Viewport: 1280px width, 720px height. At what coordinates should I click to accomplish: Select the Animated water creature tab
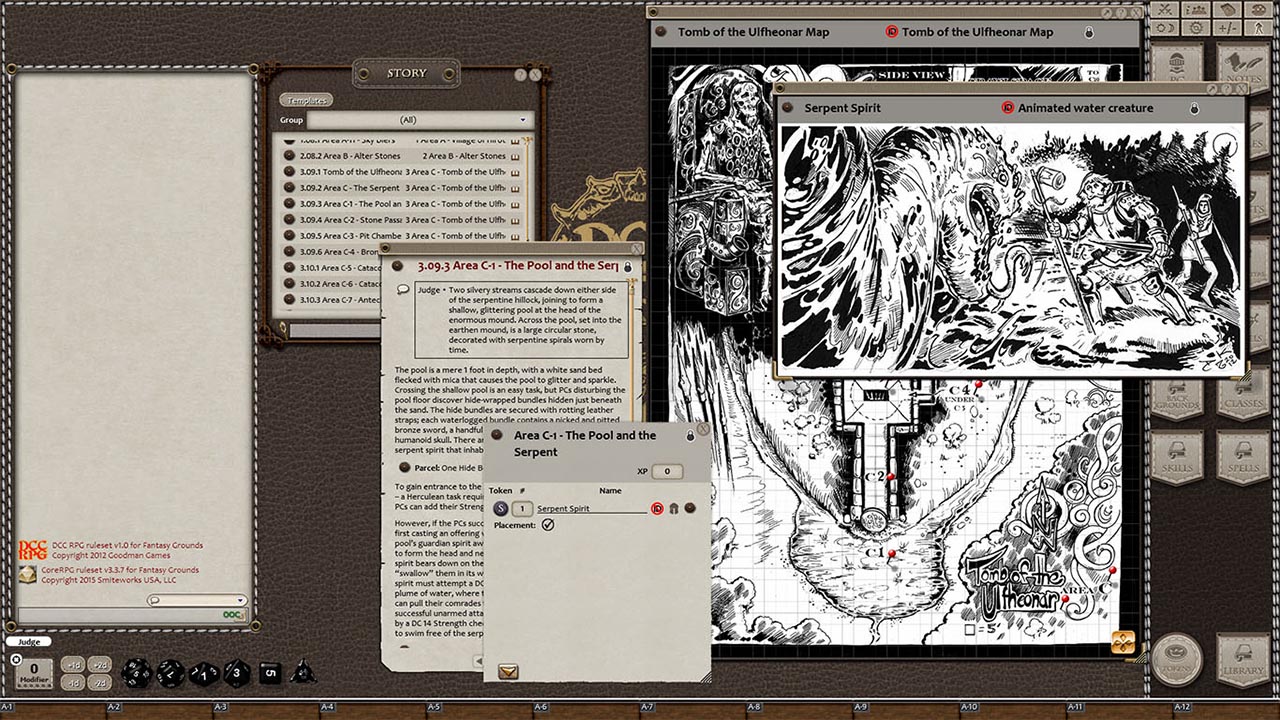1085,108
